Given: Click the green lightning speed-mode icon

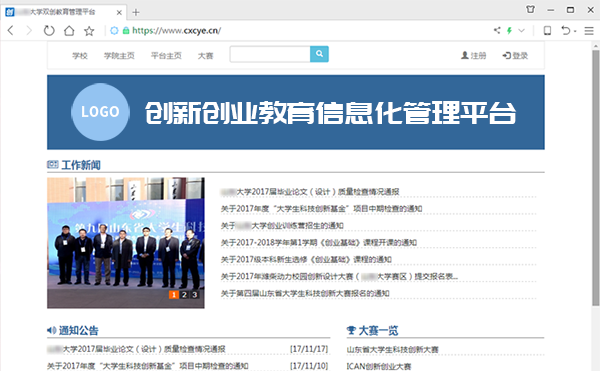Looking at the screenshot, I should [x=509, y=31].
